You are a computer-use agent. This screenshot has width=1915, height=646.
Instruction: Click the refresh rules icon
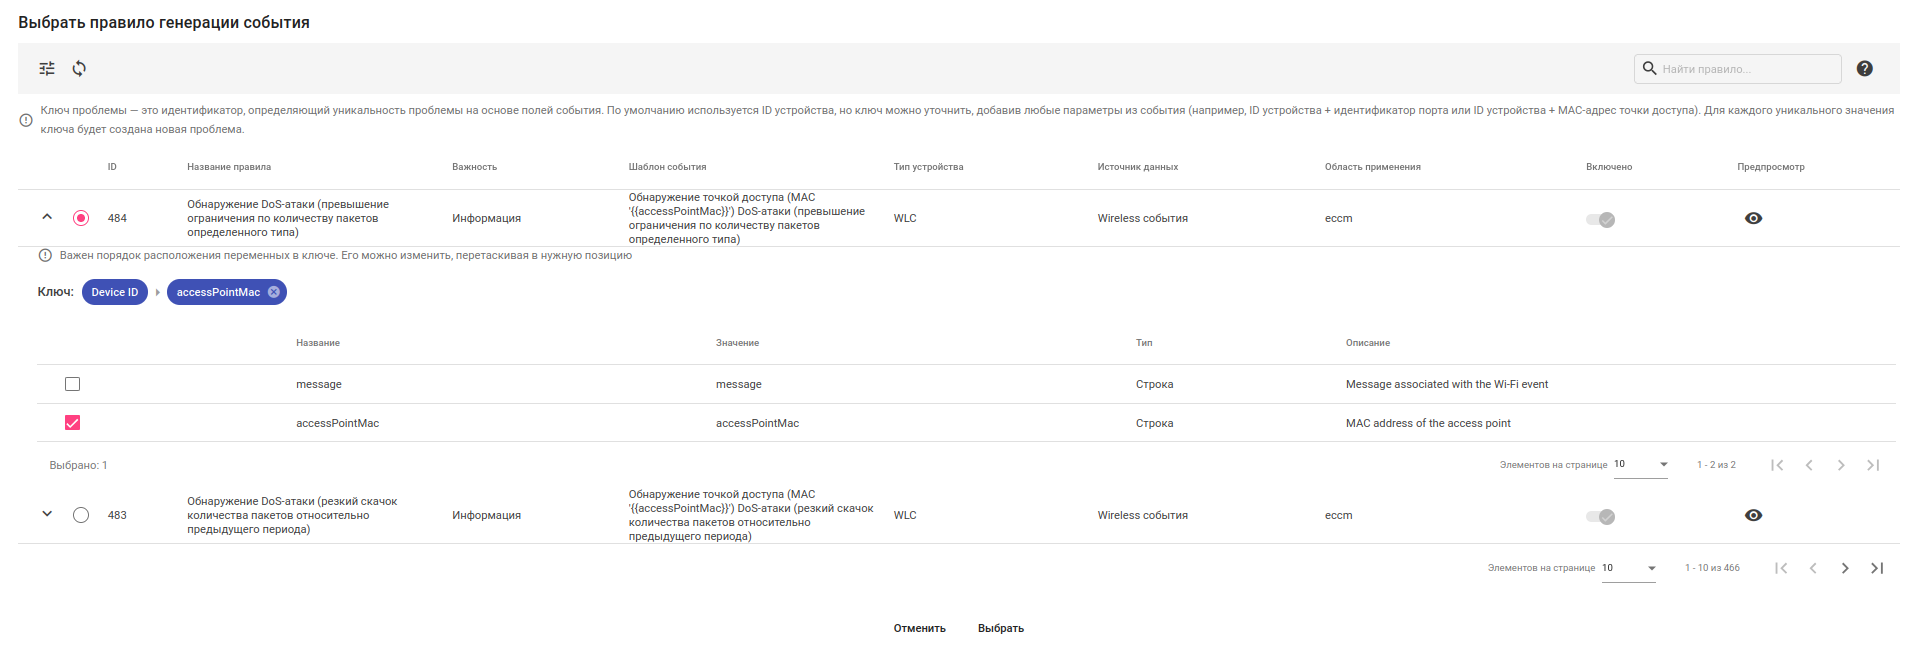tap(79, 68)
